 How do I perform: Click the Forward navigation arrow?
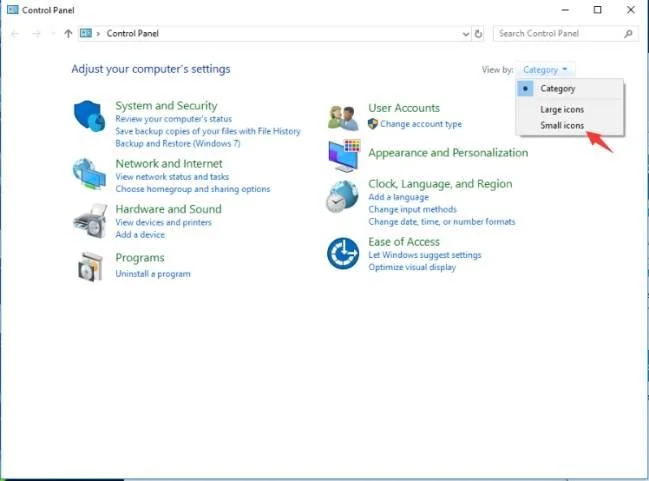point(36,34)
